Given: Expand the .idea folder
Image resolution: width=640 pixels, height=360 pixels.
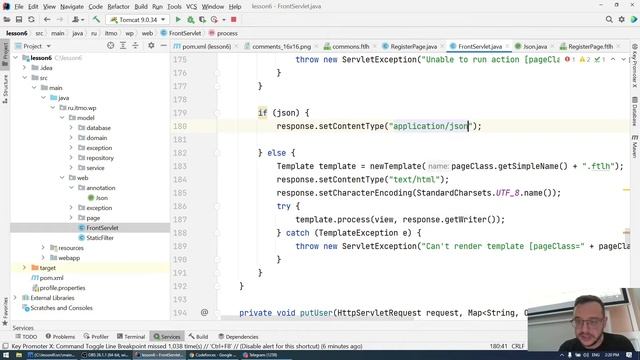Looking at the screenshot, I should point(24,68).
